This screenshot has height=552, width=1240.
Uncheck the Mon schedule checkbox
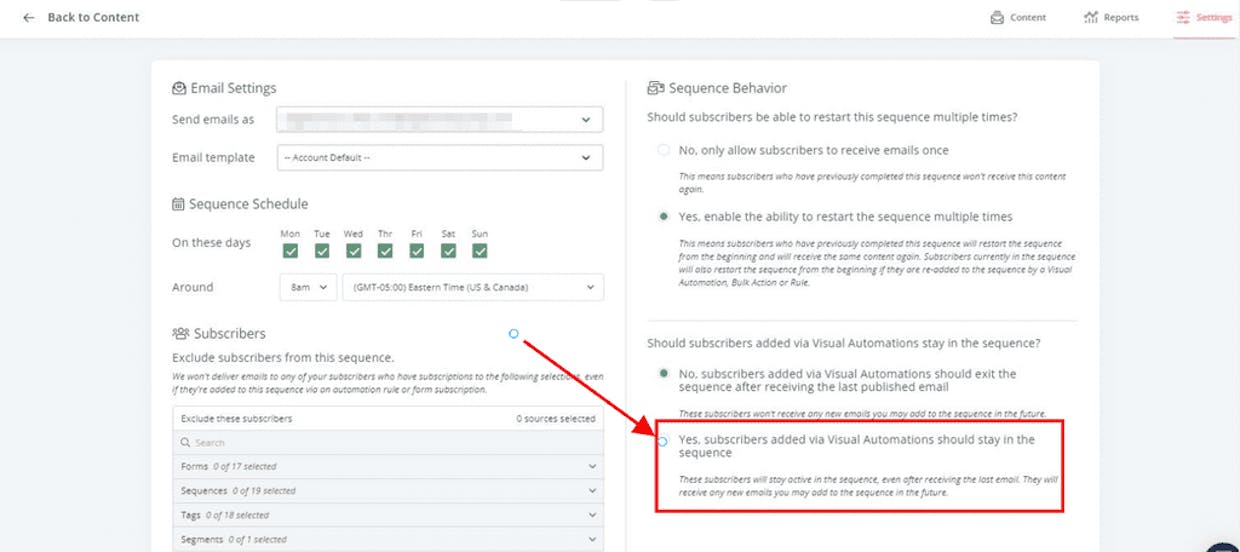(x=290, y=251)
